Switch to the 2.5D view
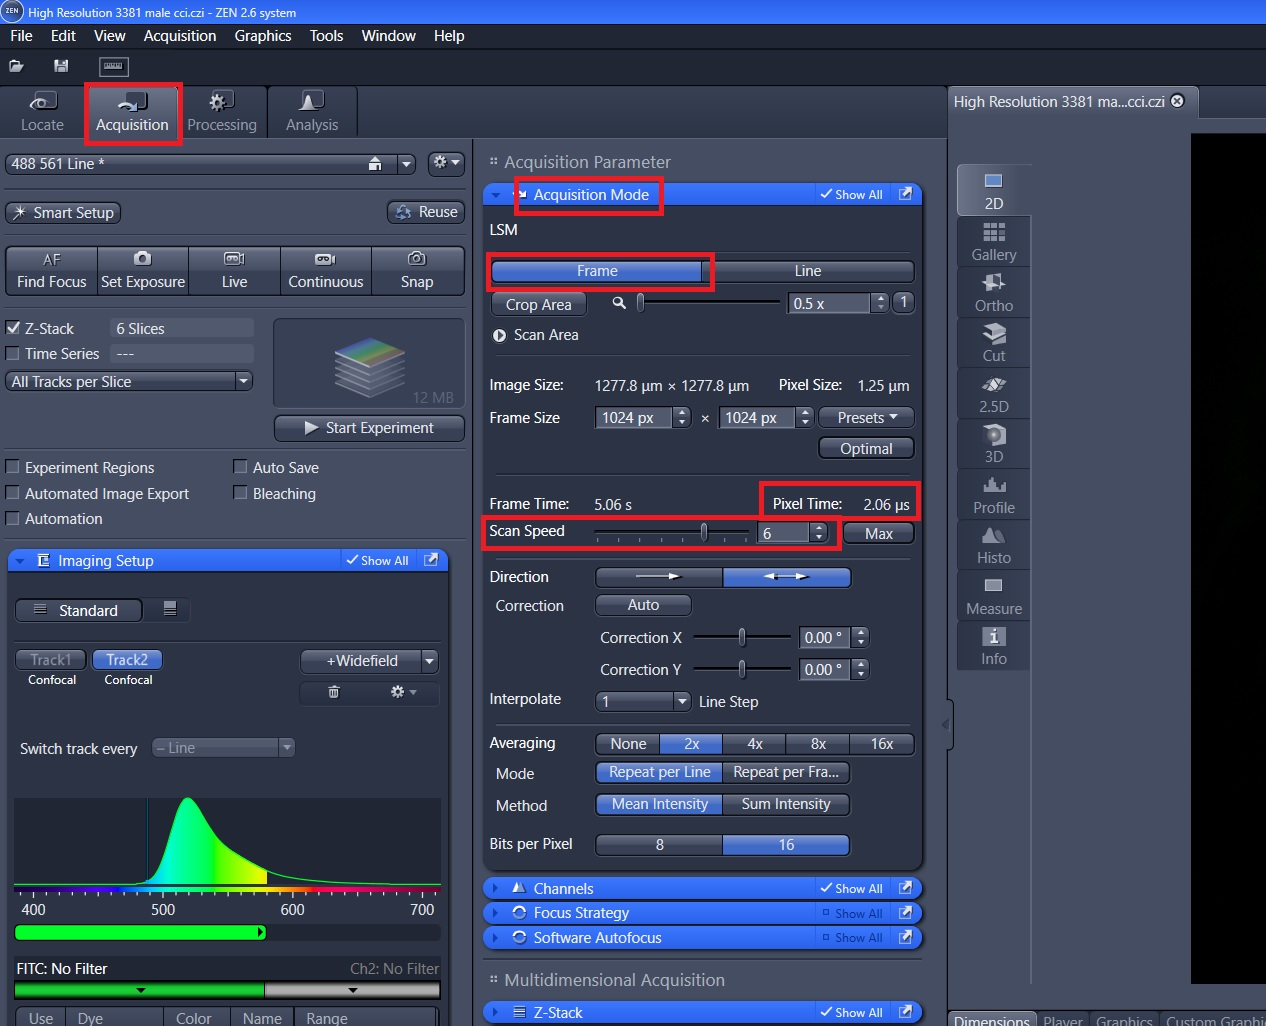This screenshot has height=1026, width=1266. [993, 393]
